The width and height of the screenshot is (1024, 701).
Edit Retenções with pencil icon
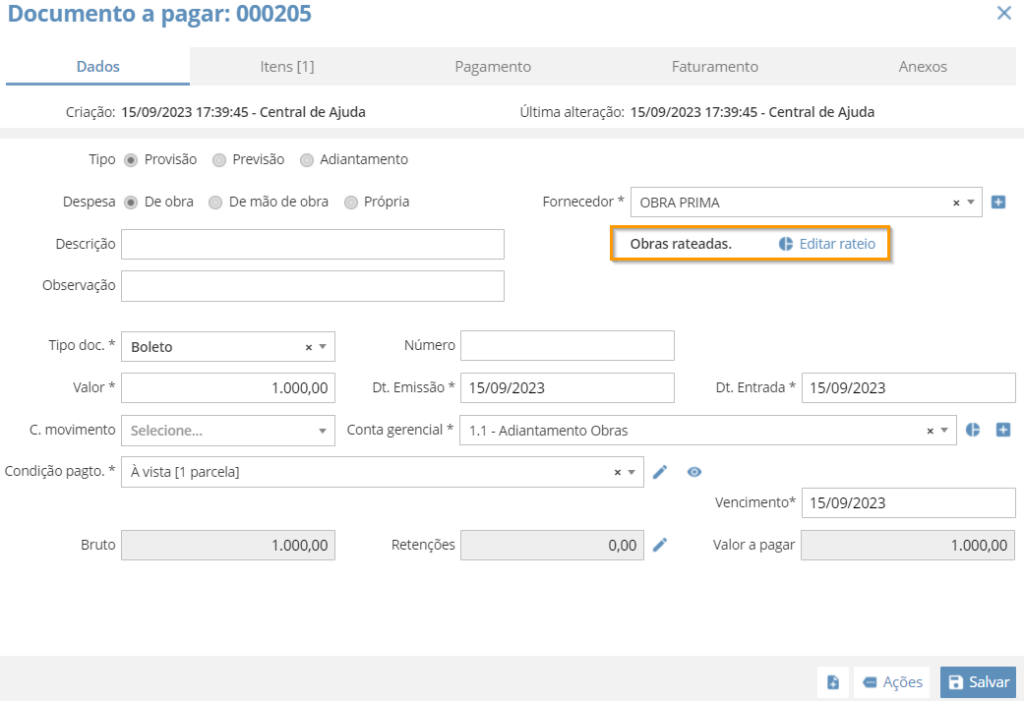(x=660, y=545)
